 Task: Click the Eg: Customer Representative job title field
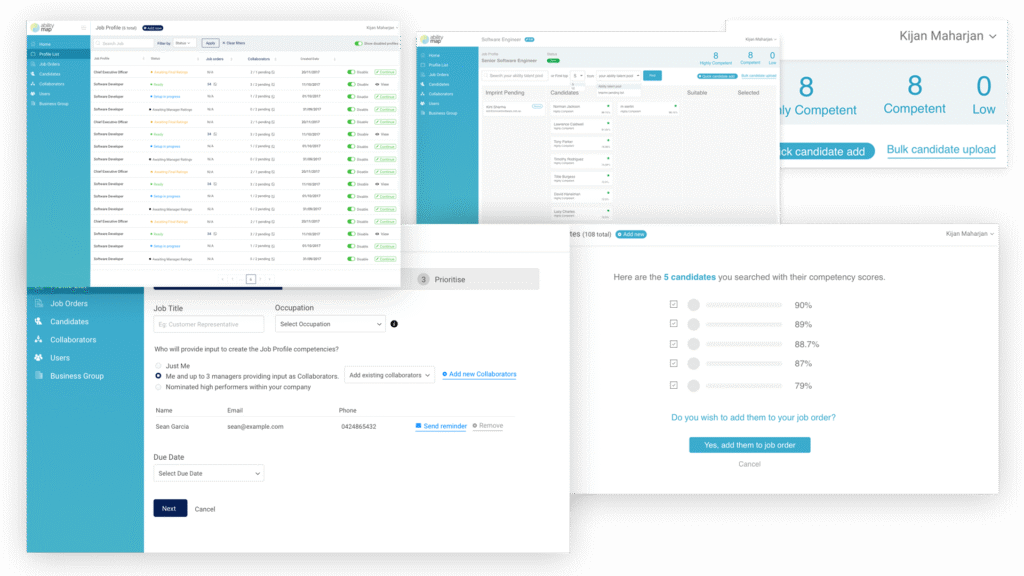pos(210,324)
